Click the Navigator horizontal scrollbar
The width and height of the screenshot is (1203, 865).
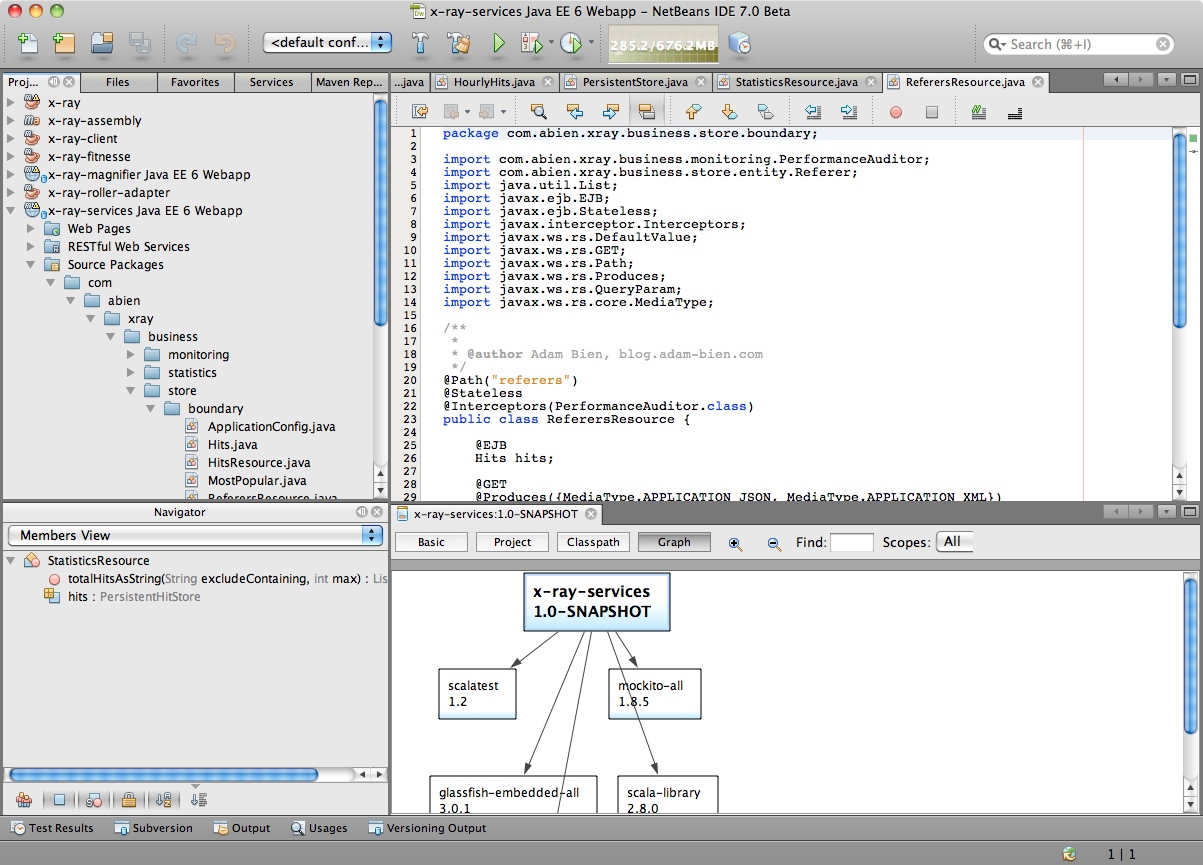coord(163,774)
